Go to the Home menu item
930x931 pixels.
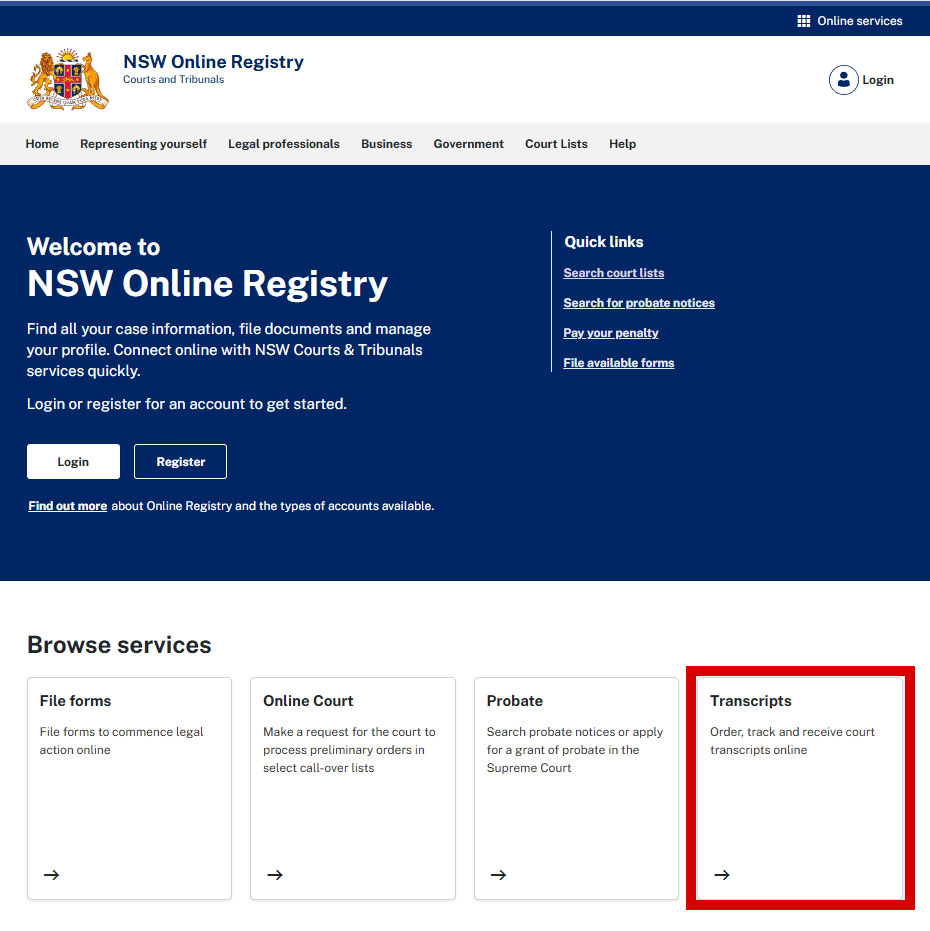[x=42, y=144]
